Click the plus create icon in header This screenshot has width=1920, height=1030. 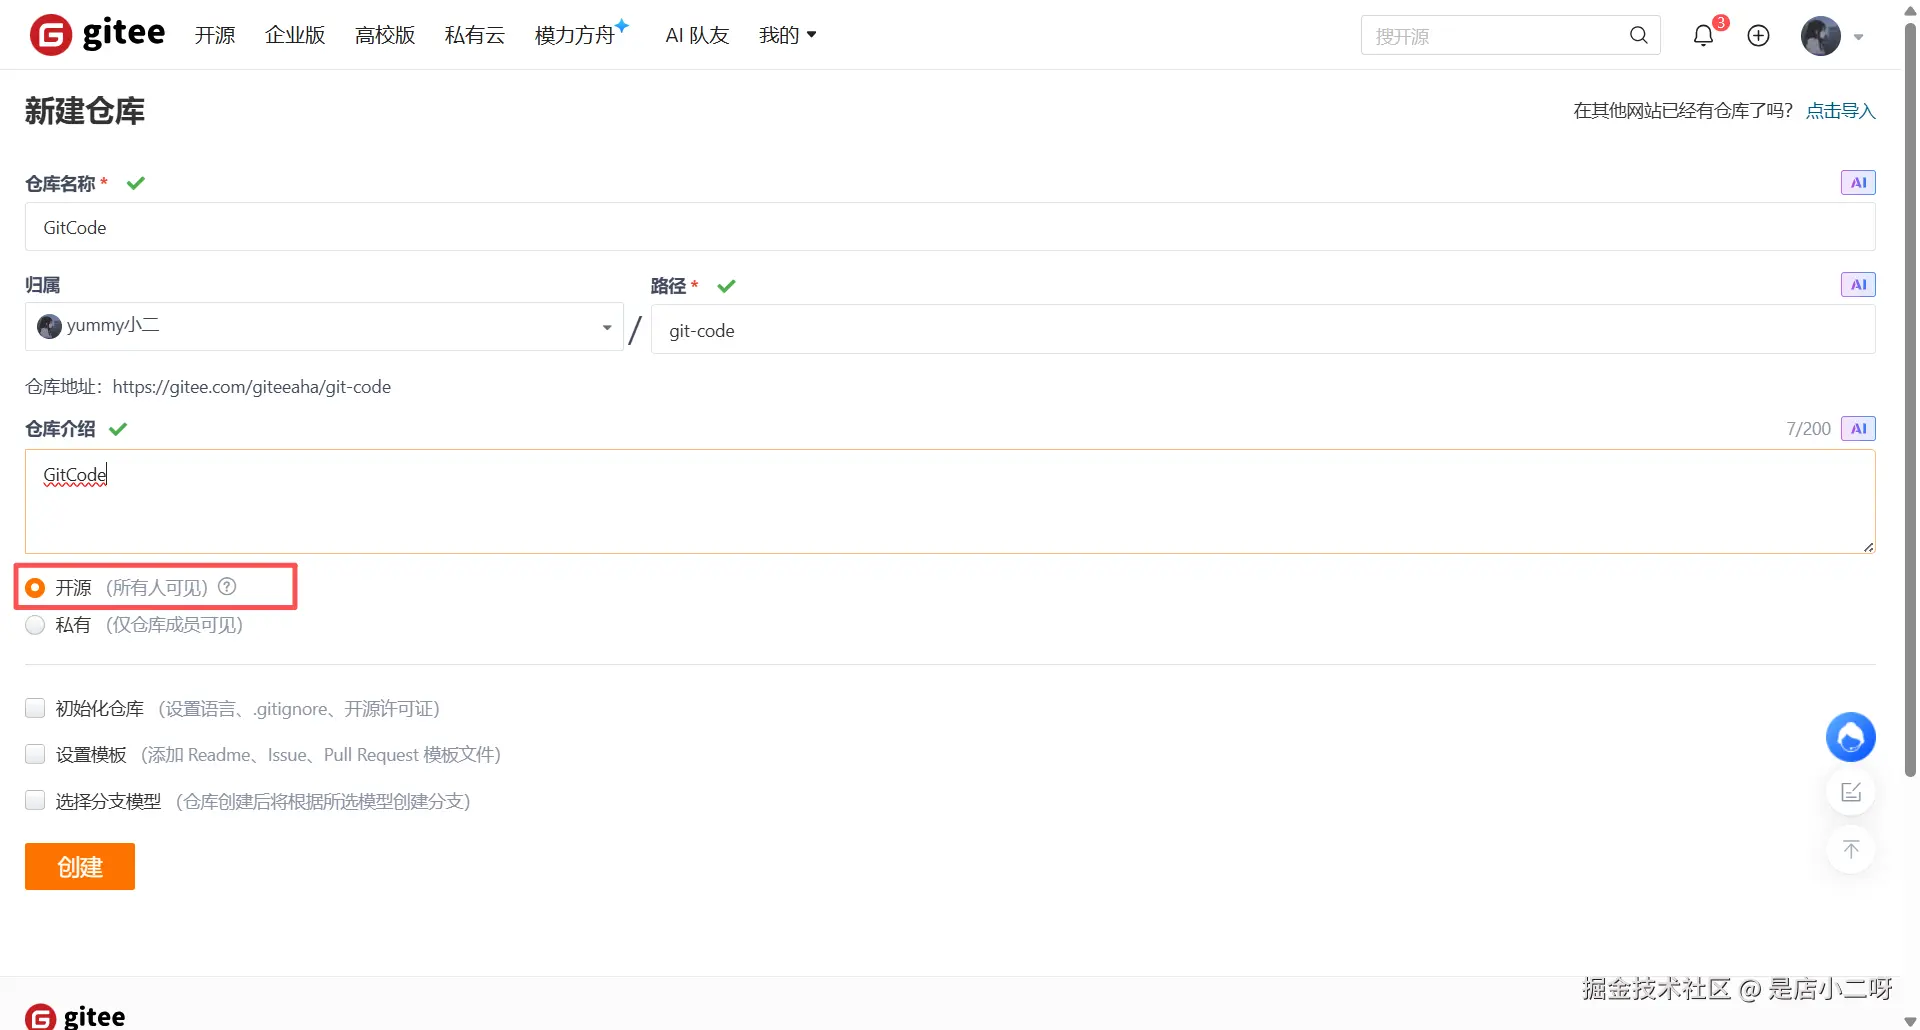[x=1758, y=36]
